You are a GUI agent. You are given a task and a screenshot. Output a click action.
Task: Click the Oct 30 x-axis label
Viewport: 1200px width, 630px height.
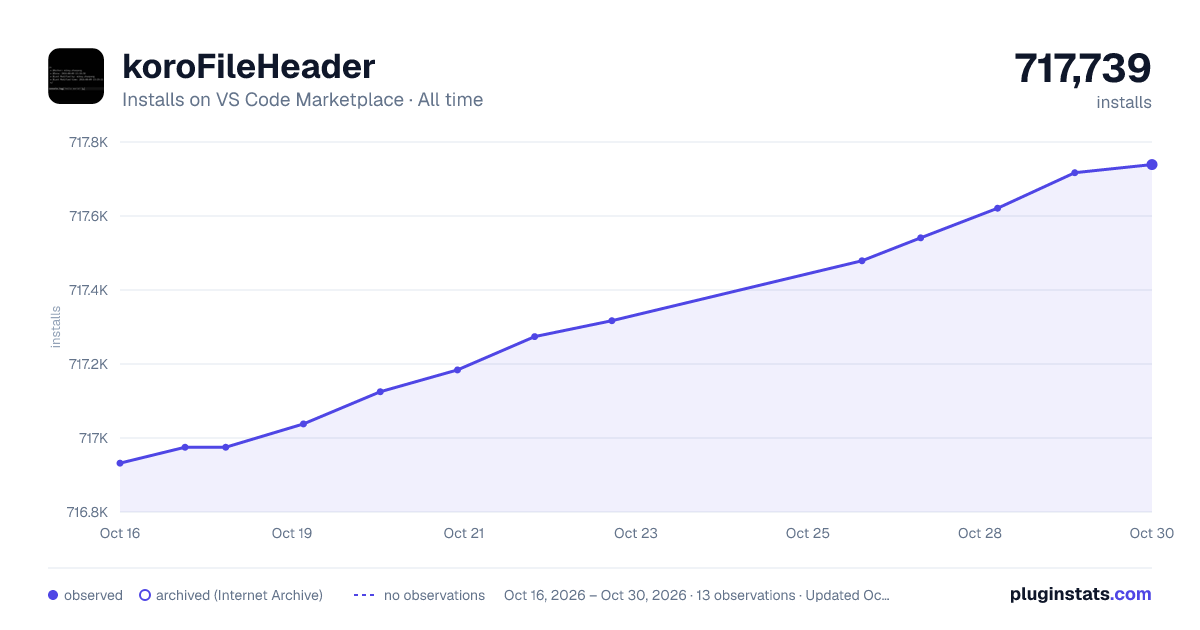[1150, 533]
